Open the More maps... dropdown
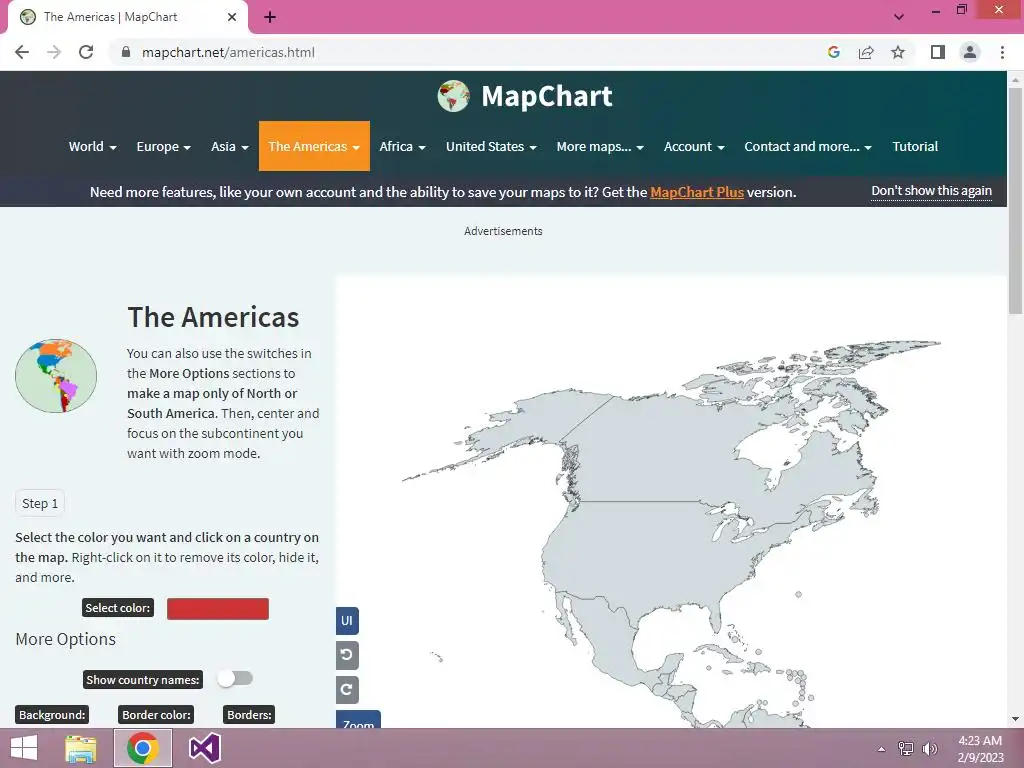This screenshot has height=768, width=1024. [x=600, y=146]
